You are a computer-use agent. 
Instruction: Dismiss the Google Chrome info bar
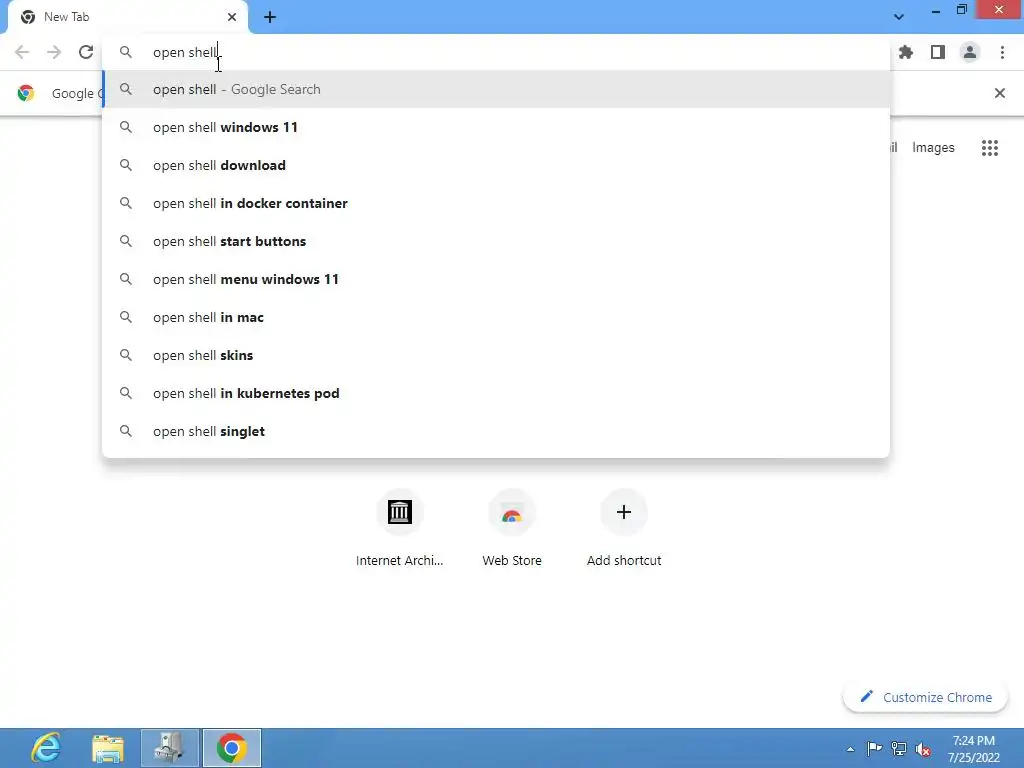click(x=999, y=93)
